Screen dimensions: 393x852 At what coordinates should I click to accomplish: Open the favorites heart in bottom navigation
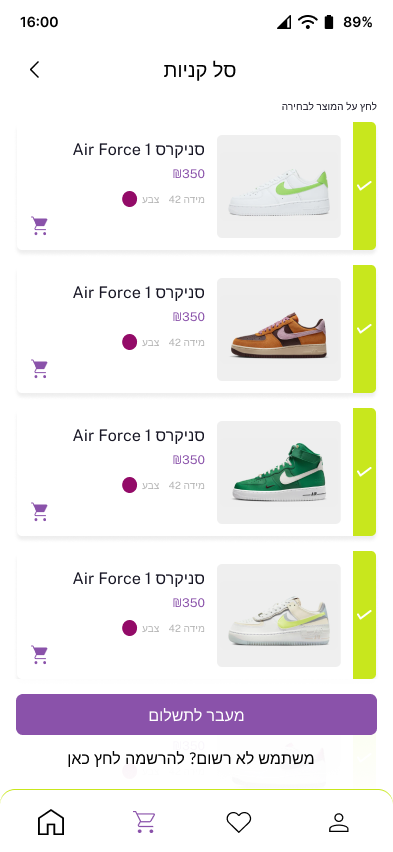[x=239, y=822]
